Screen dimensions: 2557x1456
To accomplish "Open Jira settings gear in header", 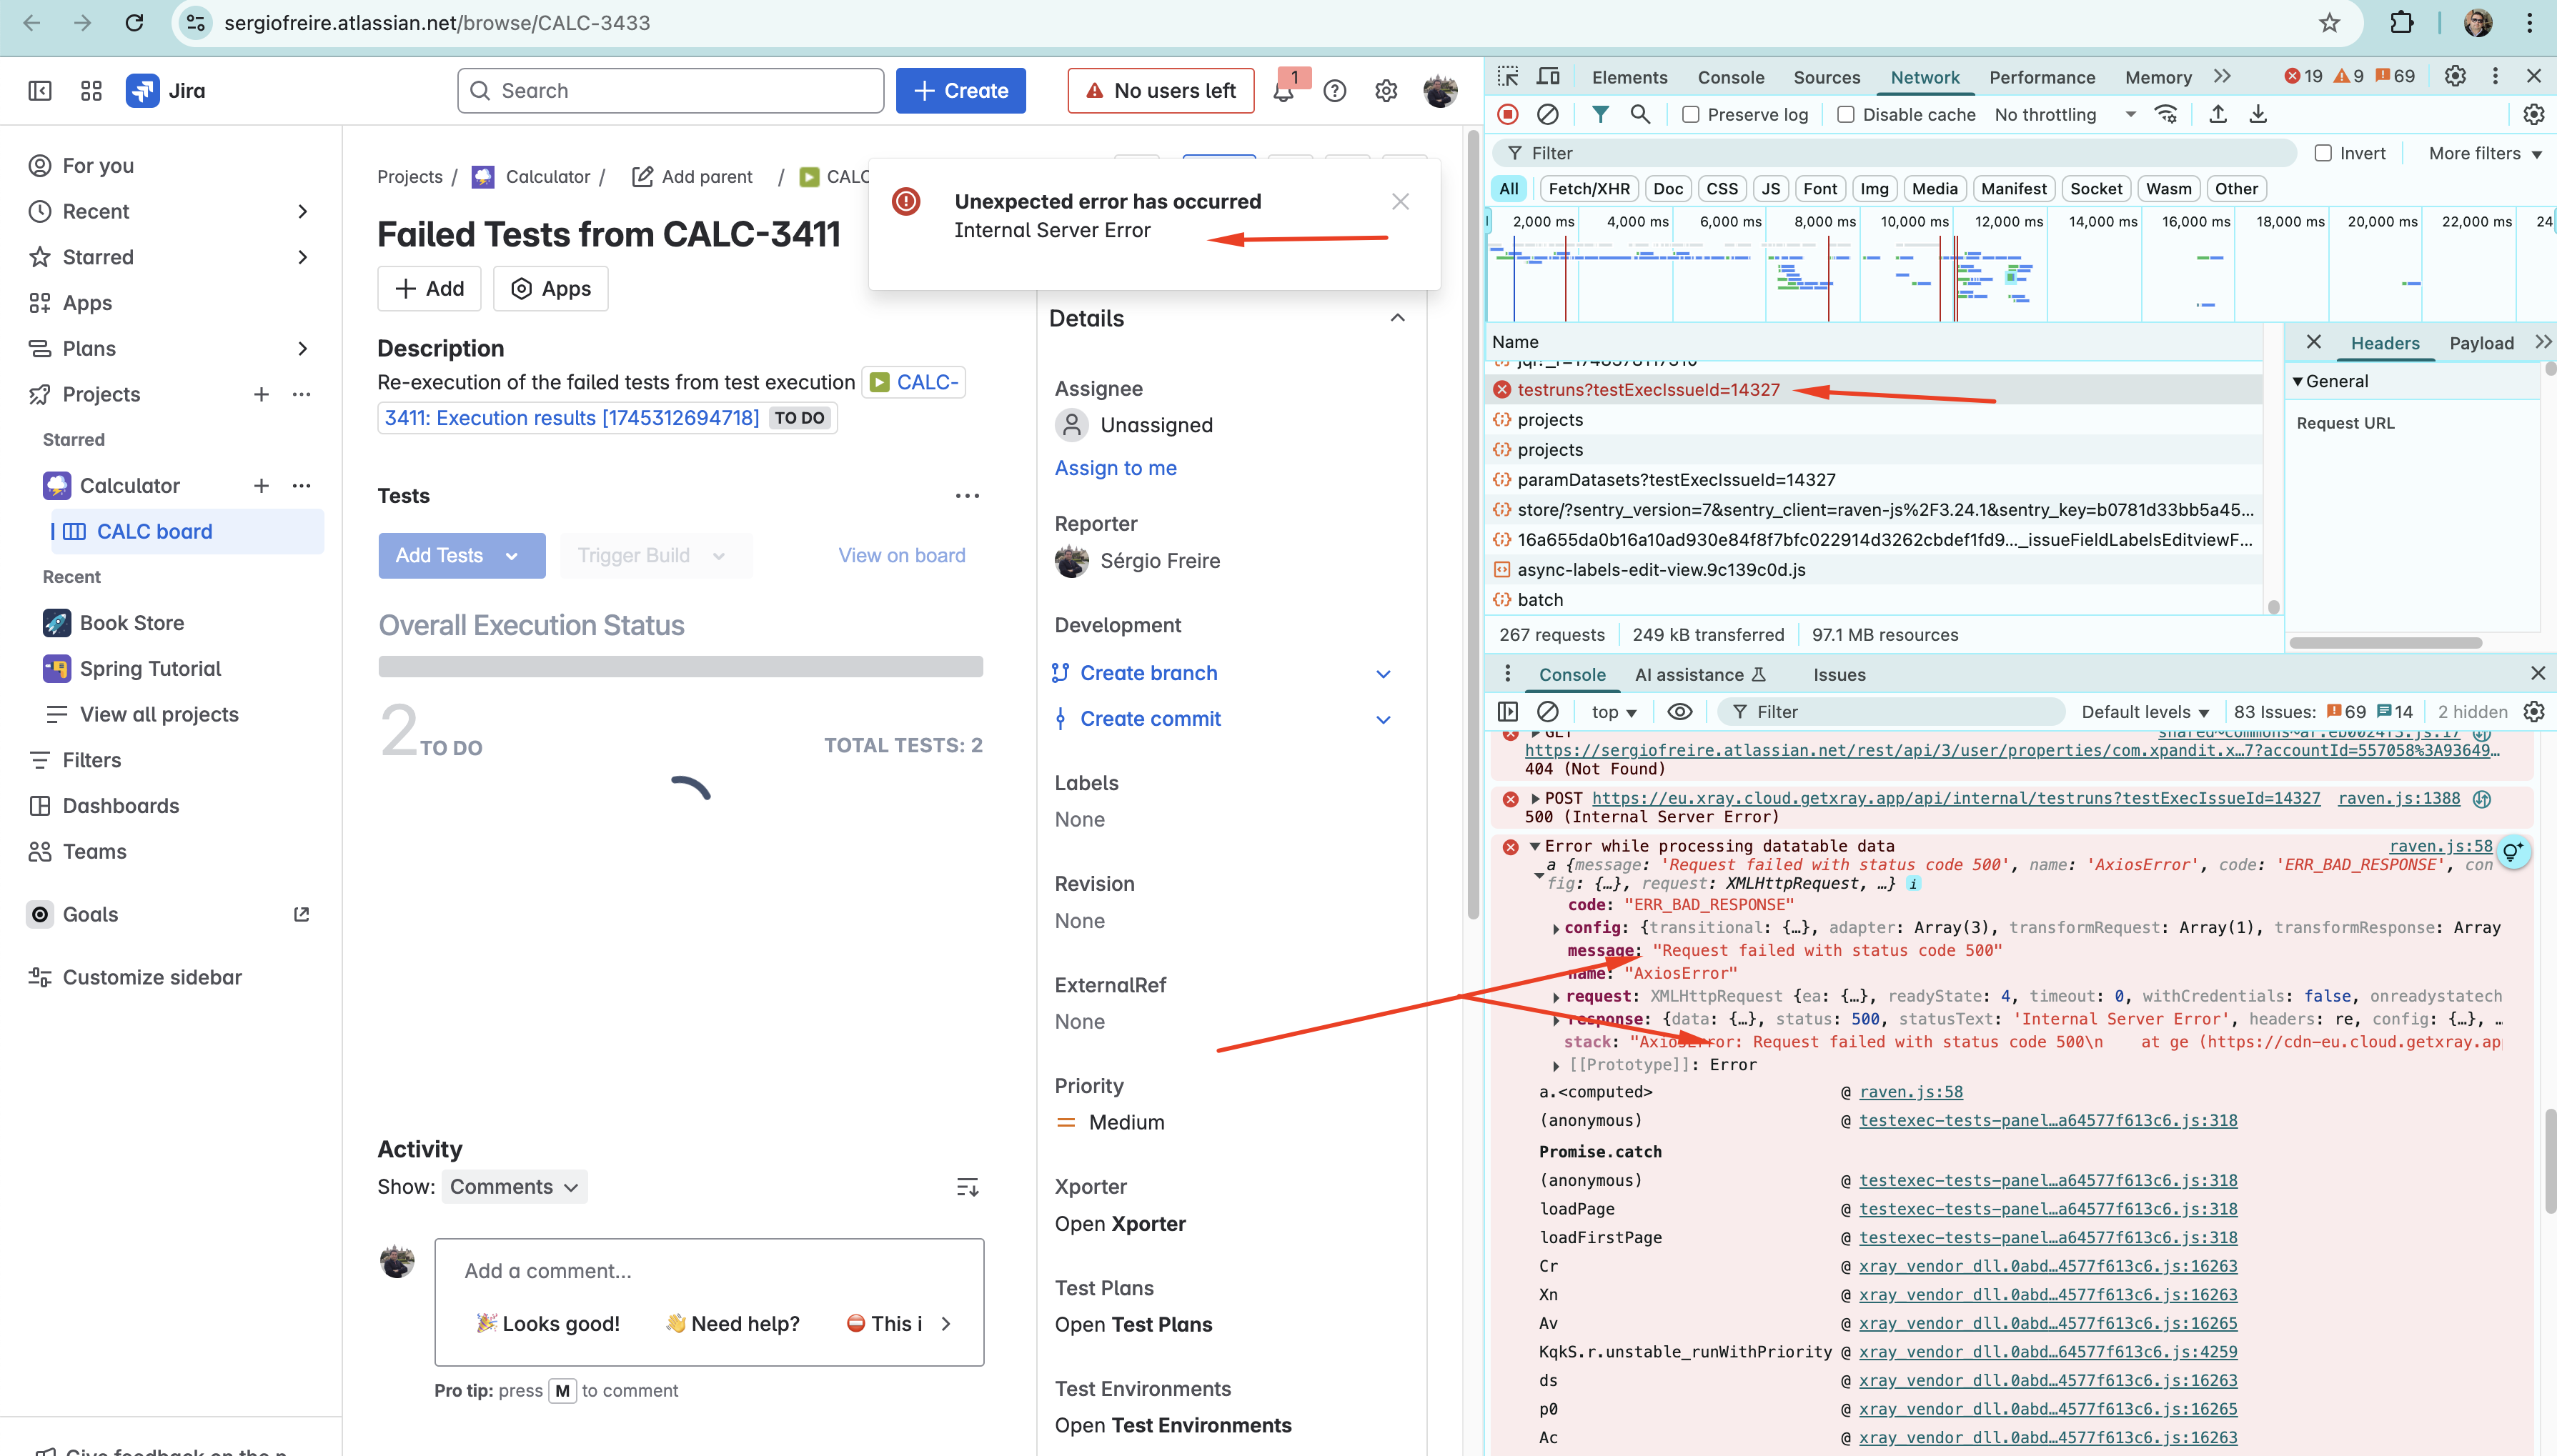I will [1386, 91].
